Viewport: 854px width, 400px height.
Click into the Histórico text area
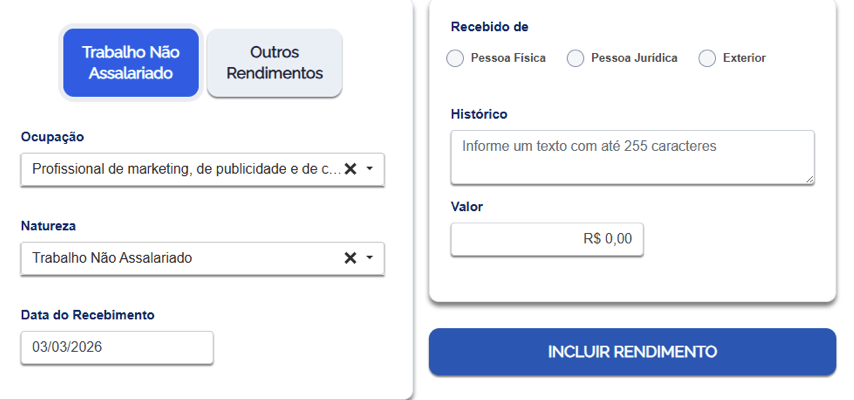click(632, 156)
